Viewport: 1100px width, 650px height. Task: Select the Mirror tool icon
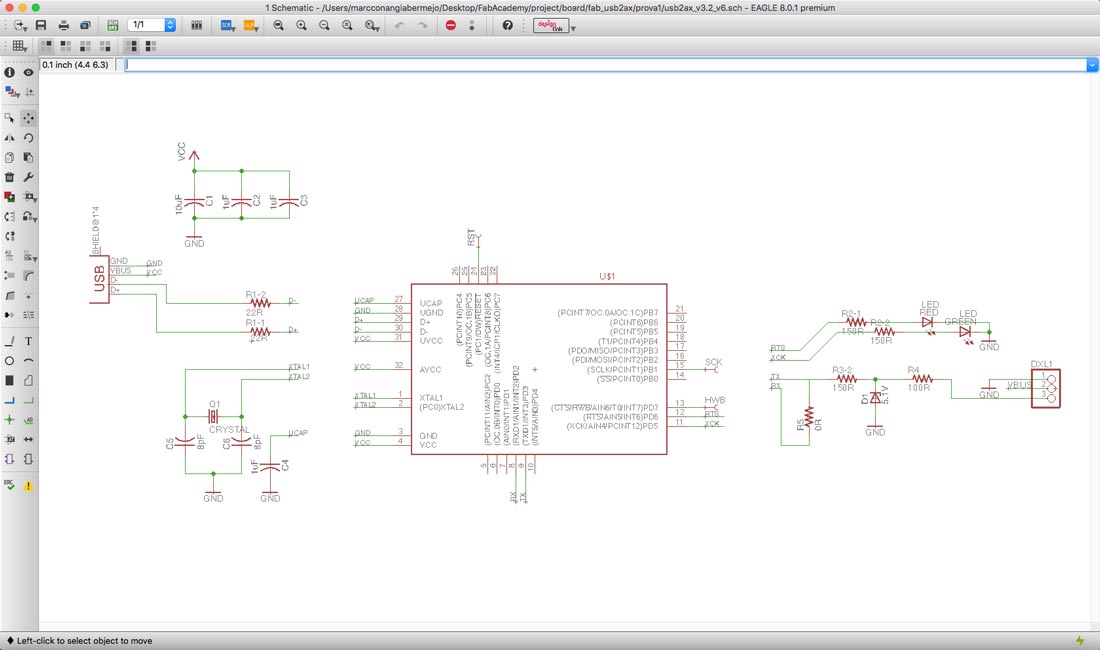click(9, 137)
